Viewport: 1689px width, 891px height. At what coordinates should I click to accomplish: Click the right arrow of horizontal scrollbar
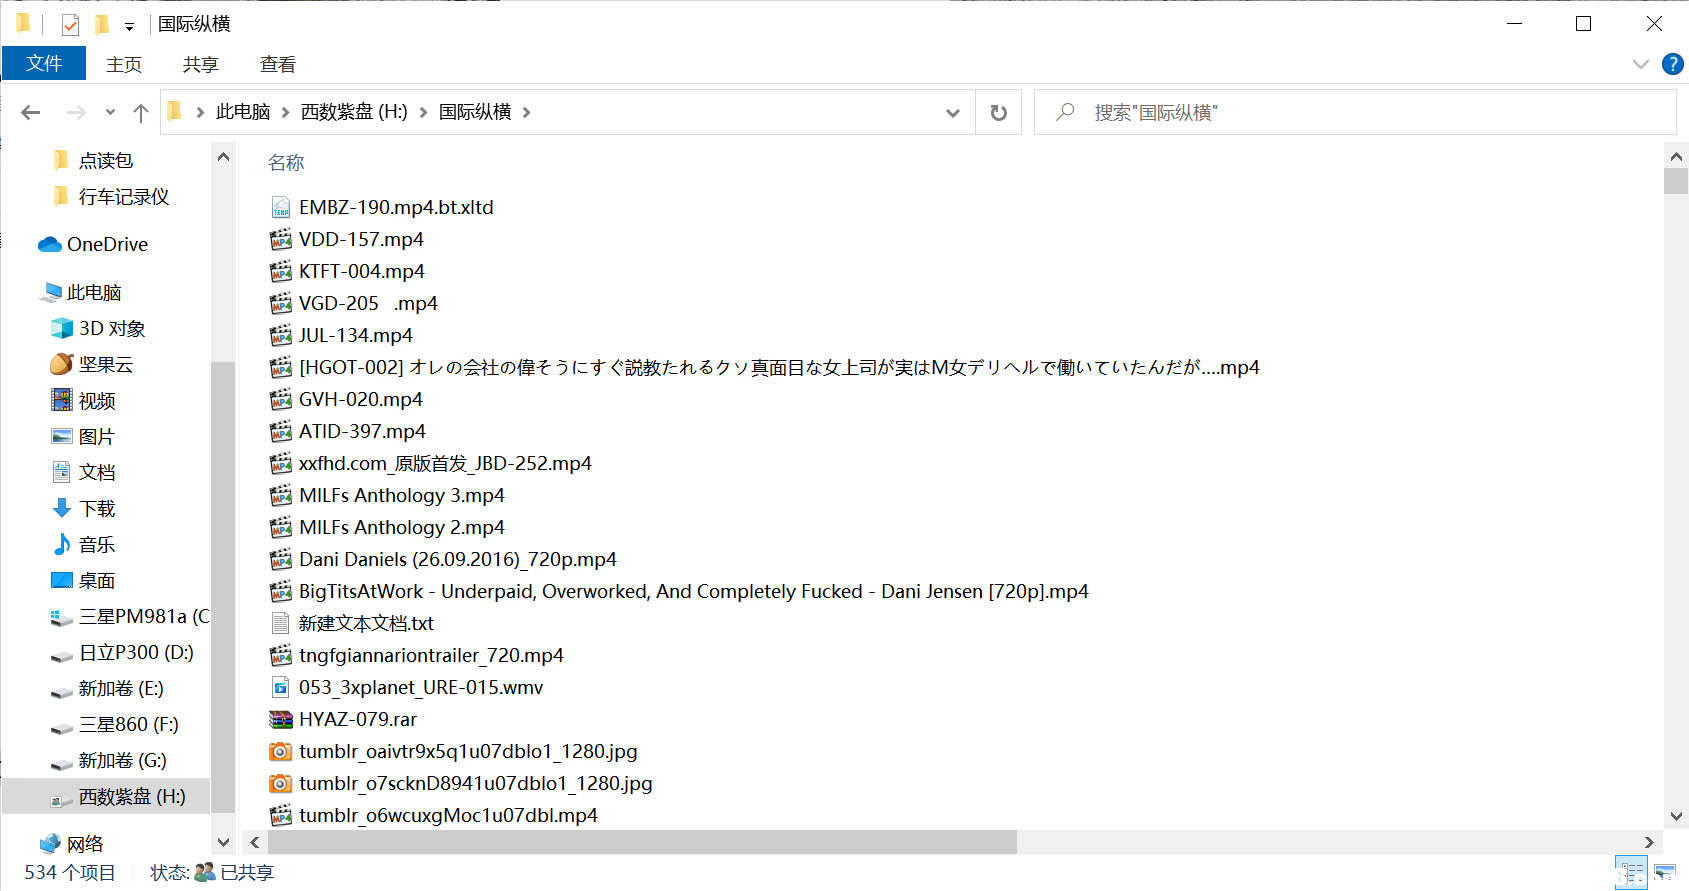1650,842
